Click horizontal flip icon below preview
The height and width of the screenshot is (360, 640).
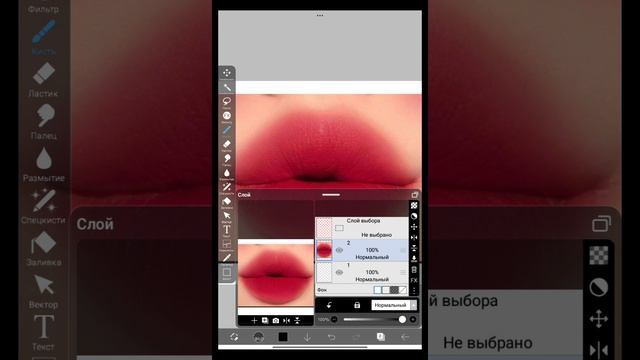pos(287,320)
